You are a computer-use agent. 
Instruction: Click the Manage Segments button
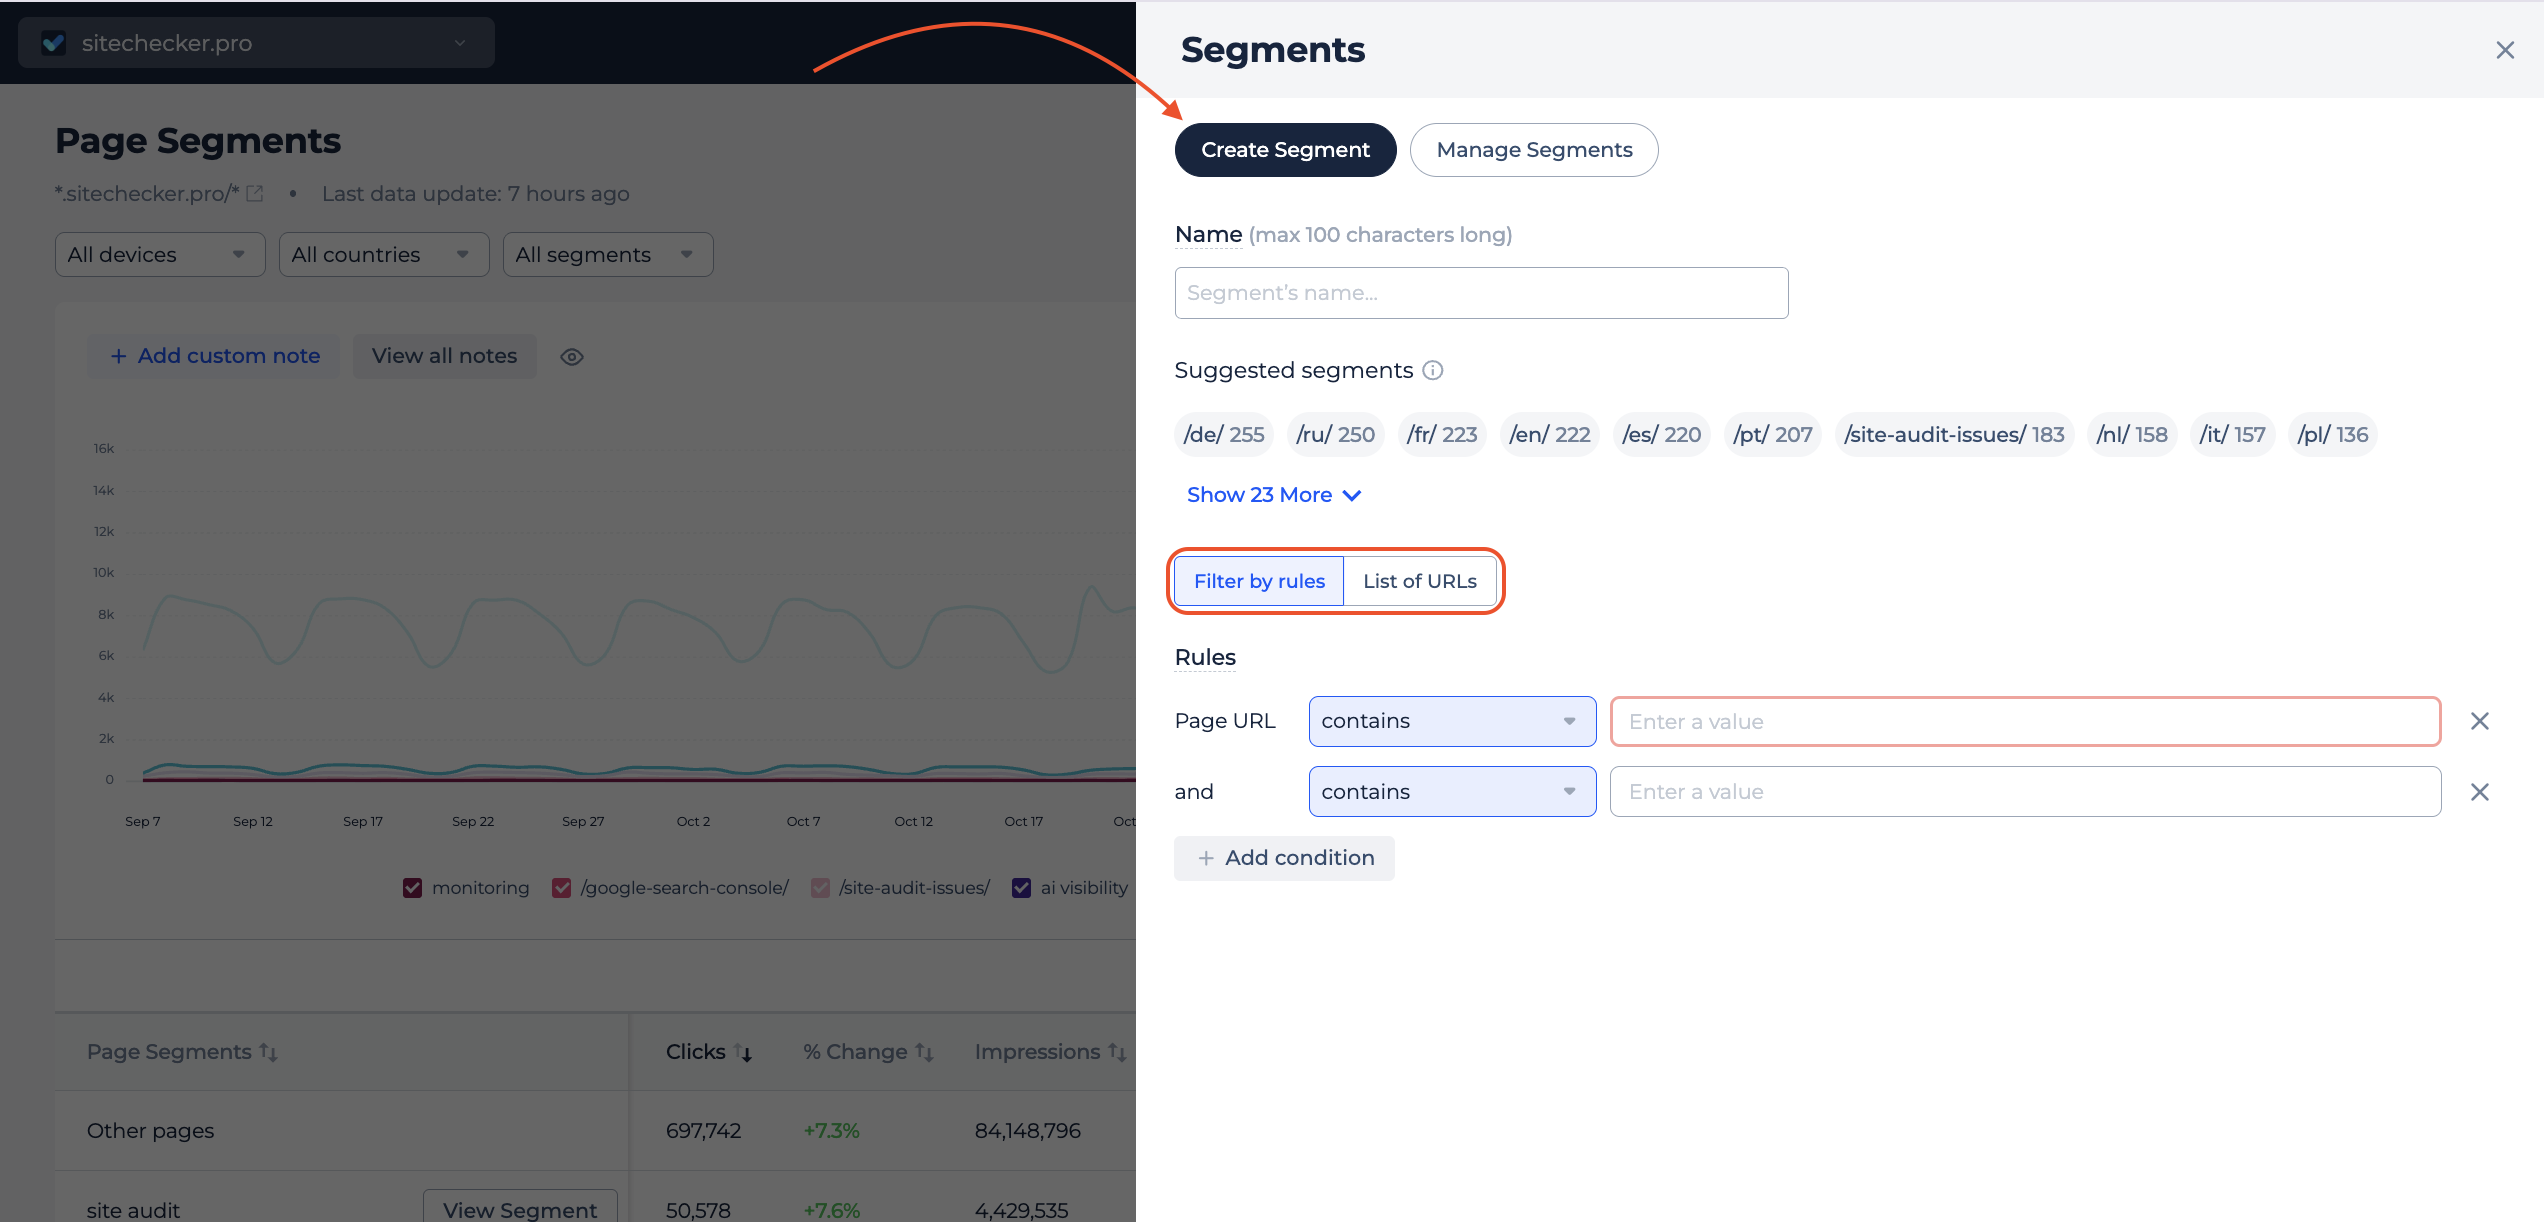1533,150
